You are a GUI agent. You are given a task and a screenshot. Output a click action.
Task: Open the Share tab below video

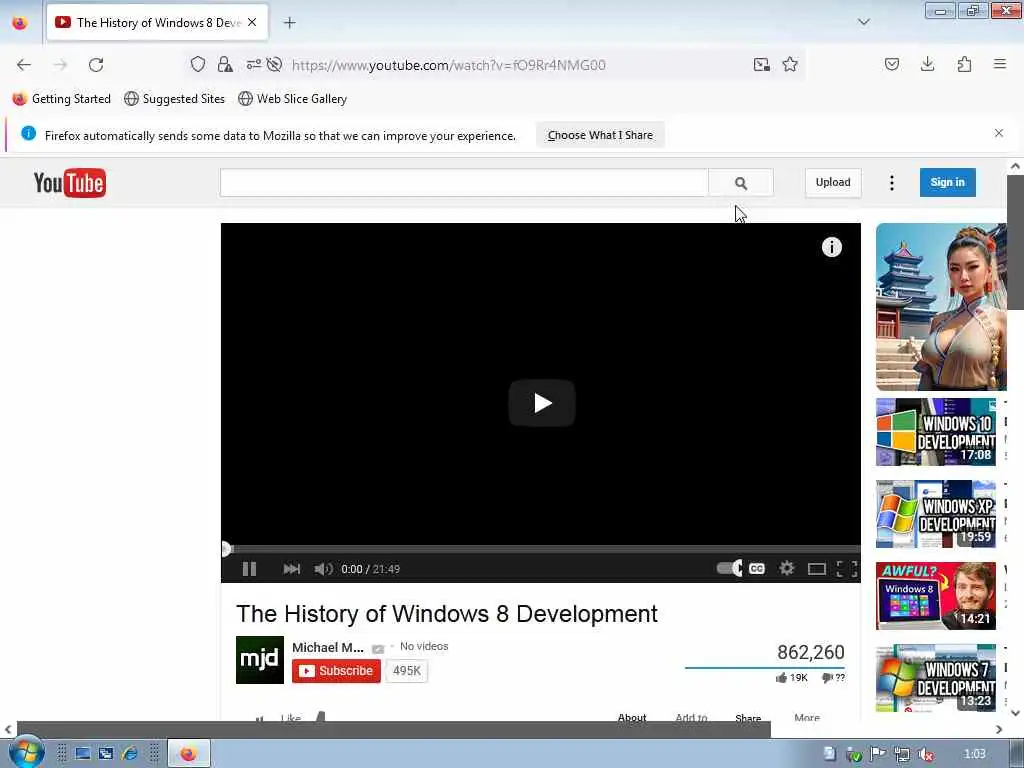click(748, 717)
